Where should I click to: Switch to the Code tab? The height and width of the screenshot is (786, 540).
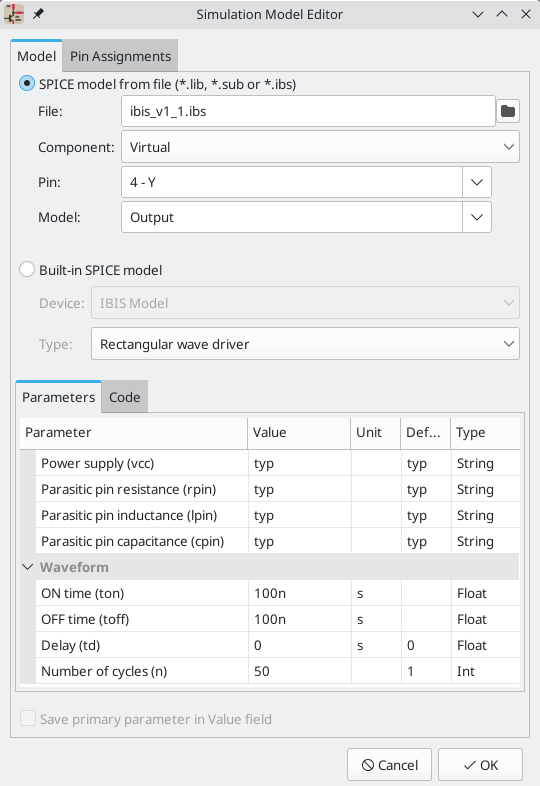tap(124, 397)
